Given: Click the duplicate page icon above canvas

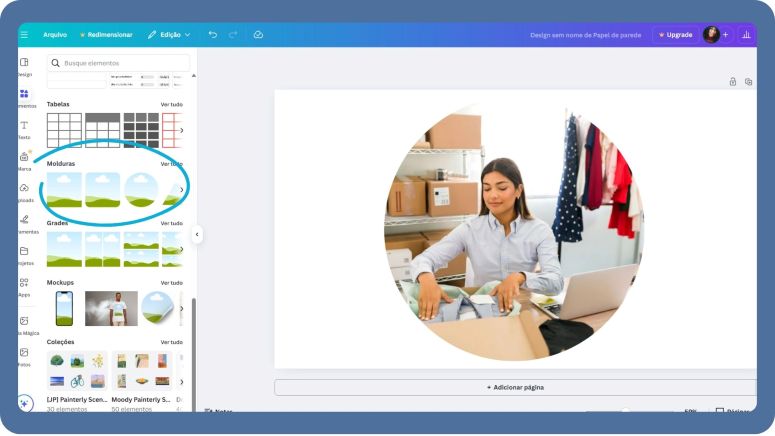Looking at the screenshot, I should tap(748, 82).
